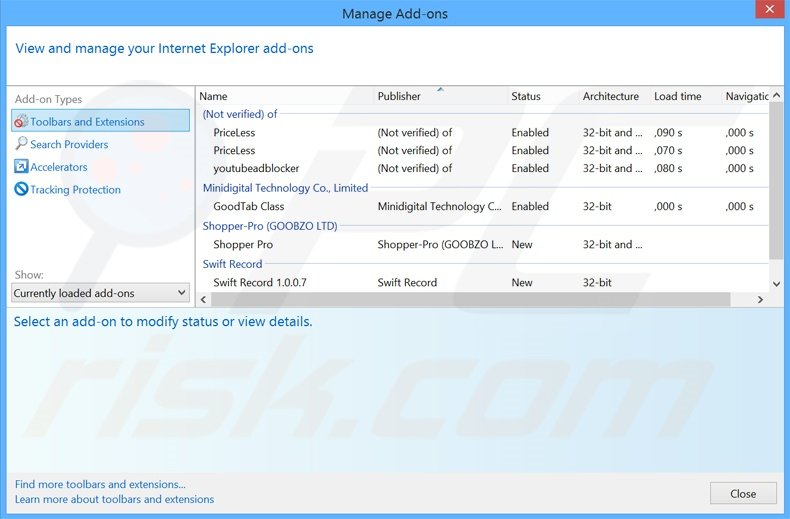Click Enabled status of youtubeadblocker
Screen dimensions: 790x519
pos(530,168)
